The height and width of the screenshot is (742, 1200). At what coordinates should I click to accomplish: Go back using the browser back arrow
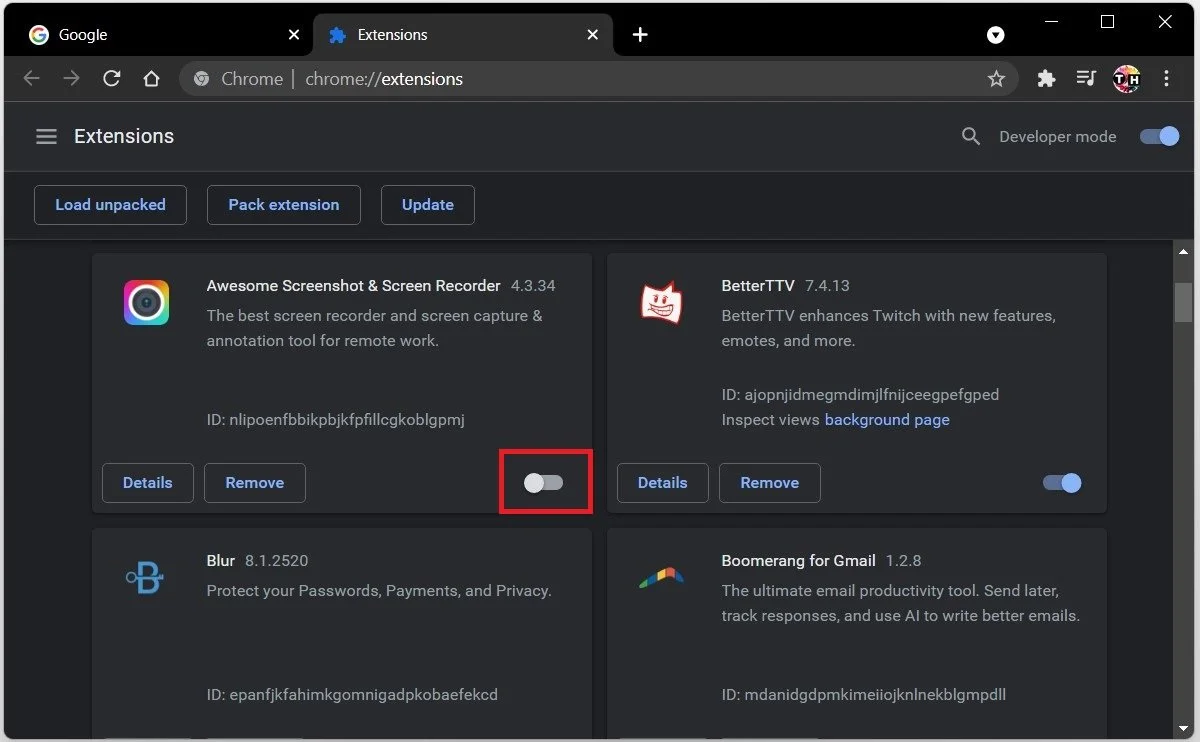coord(32,79)
